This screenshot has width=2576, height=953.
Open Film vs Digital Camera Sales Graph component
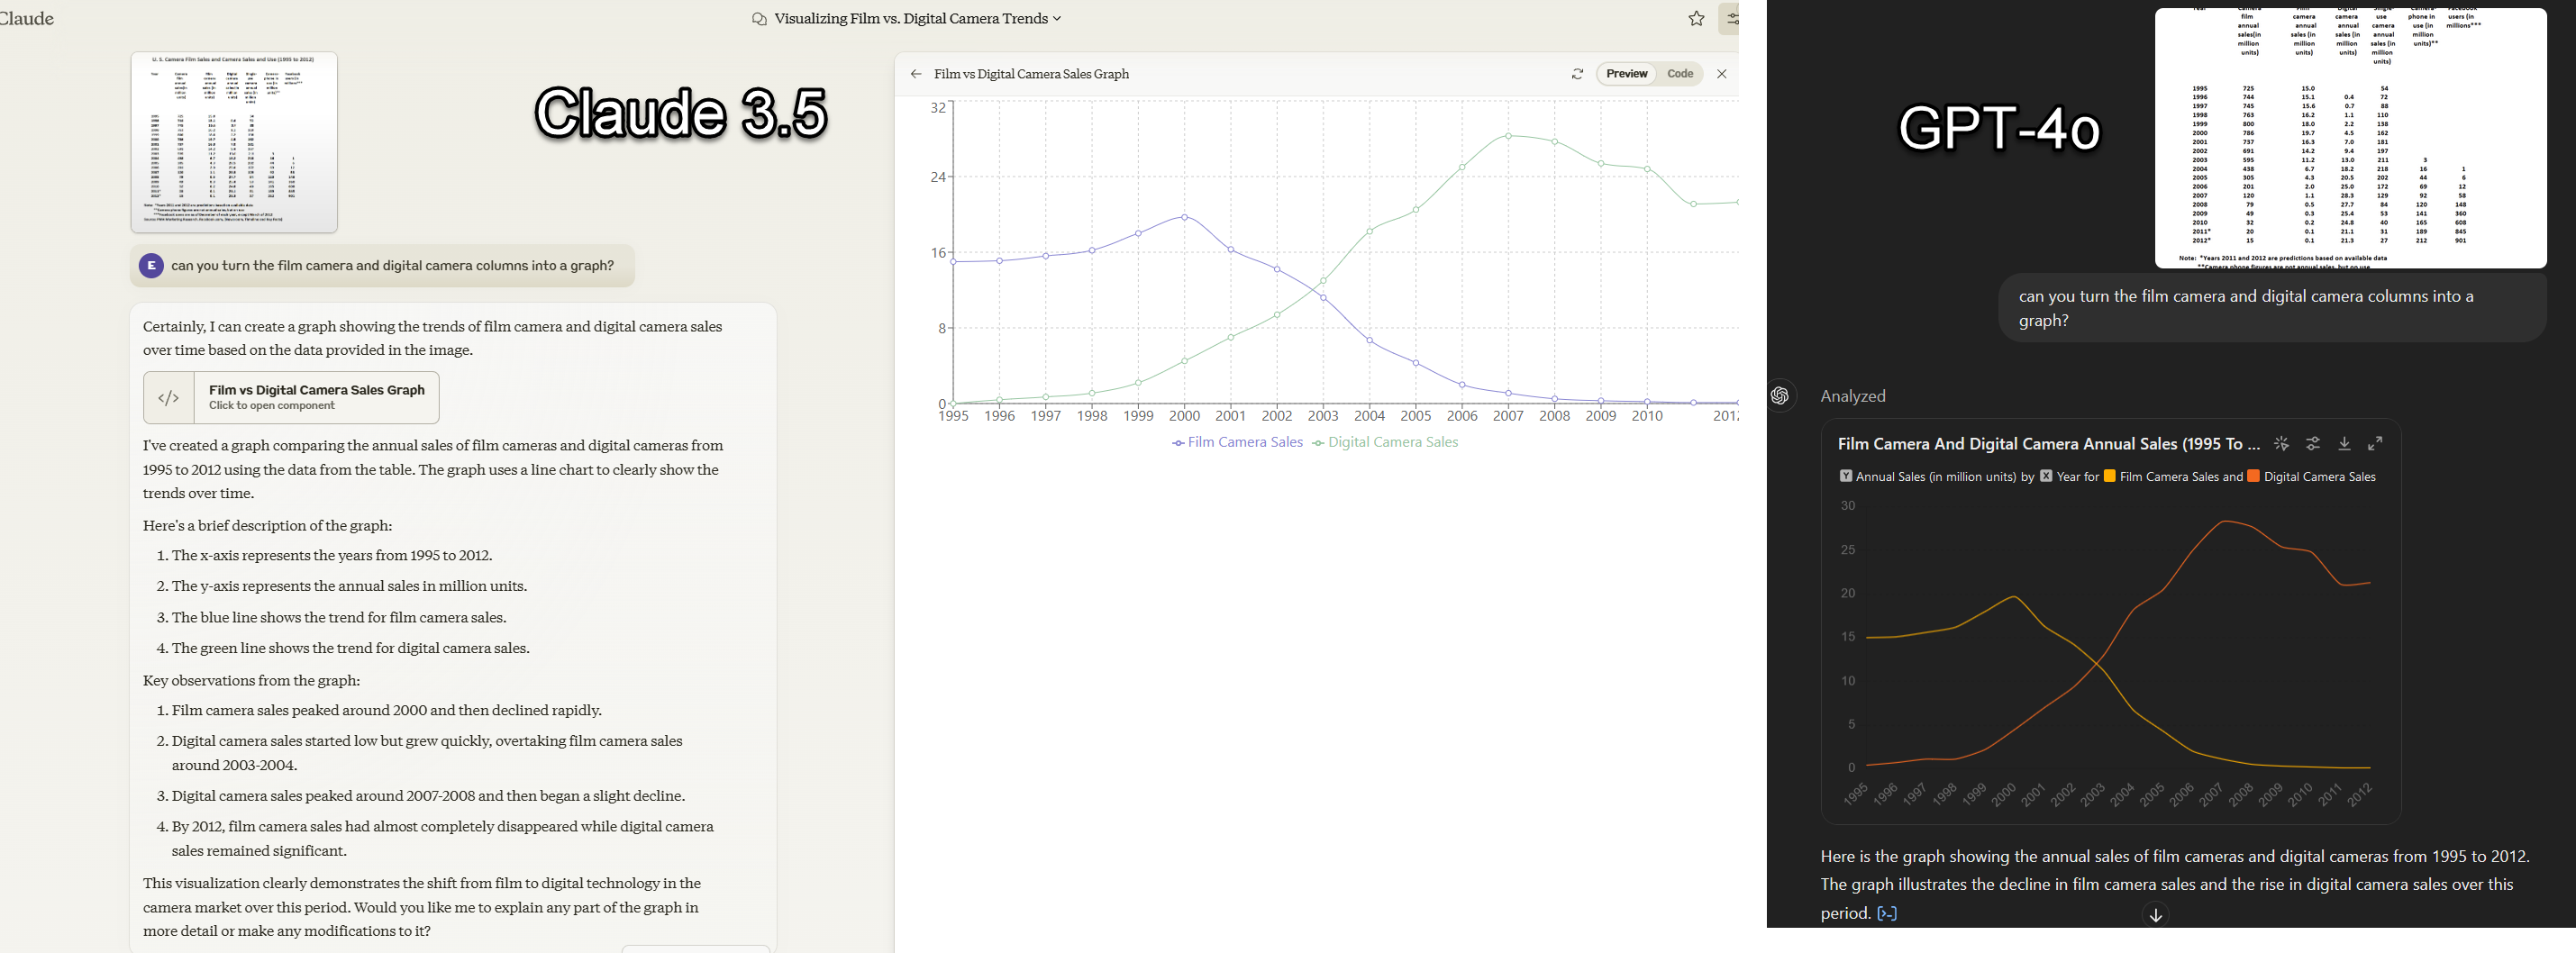point(291,398)
